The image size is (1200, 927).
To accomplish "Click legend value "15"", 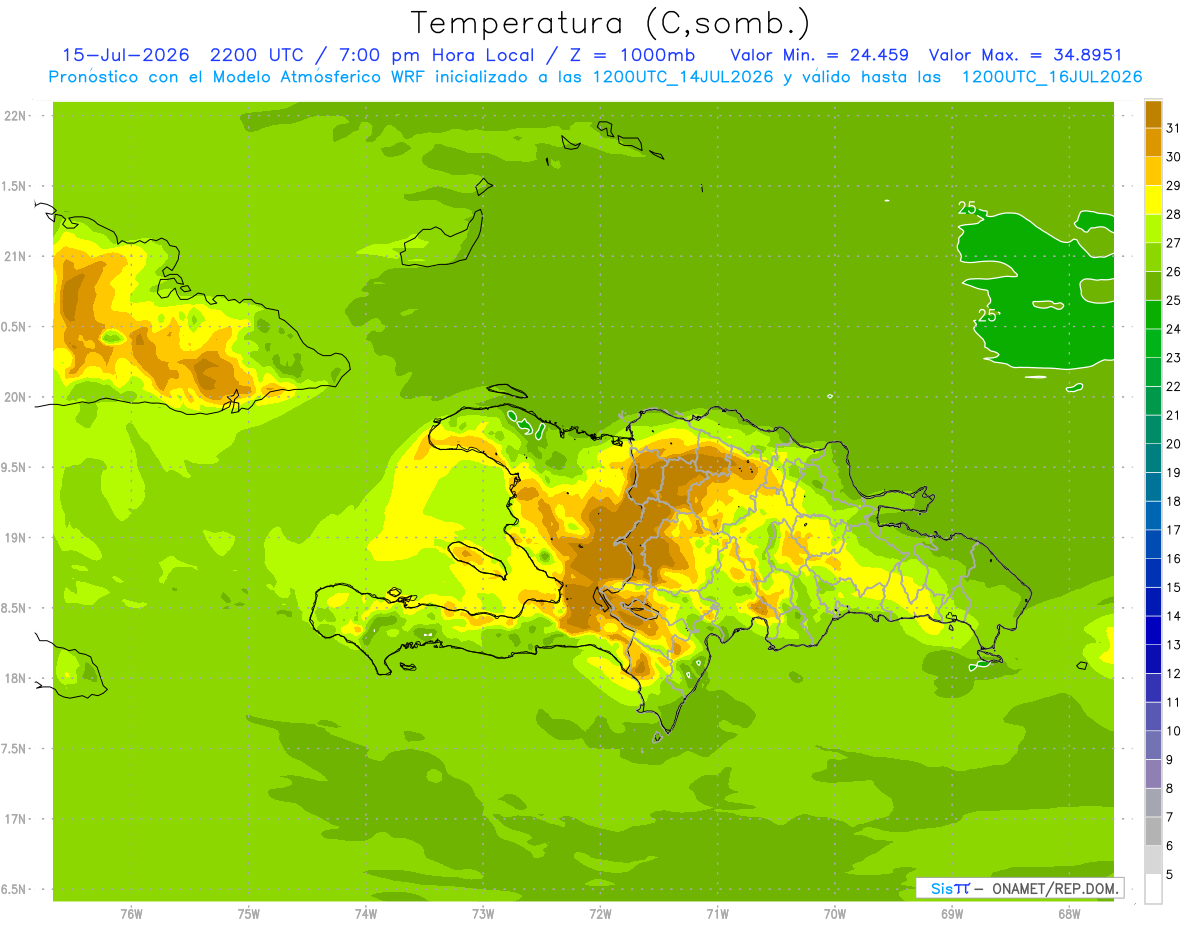I will [1173, 587].
